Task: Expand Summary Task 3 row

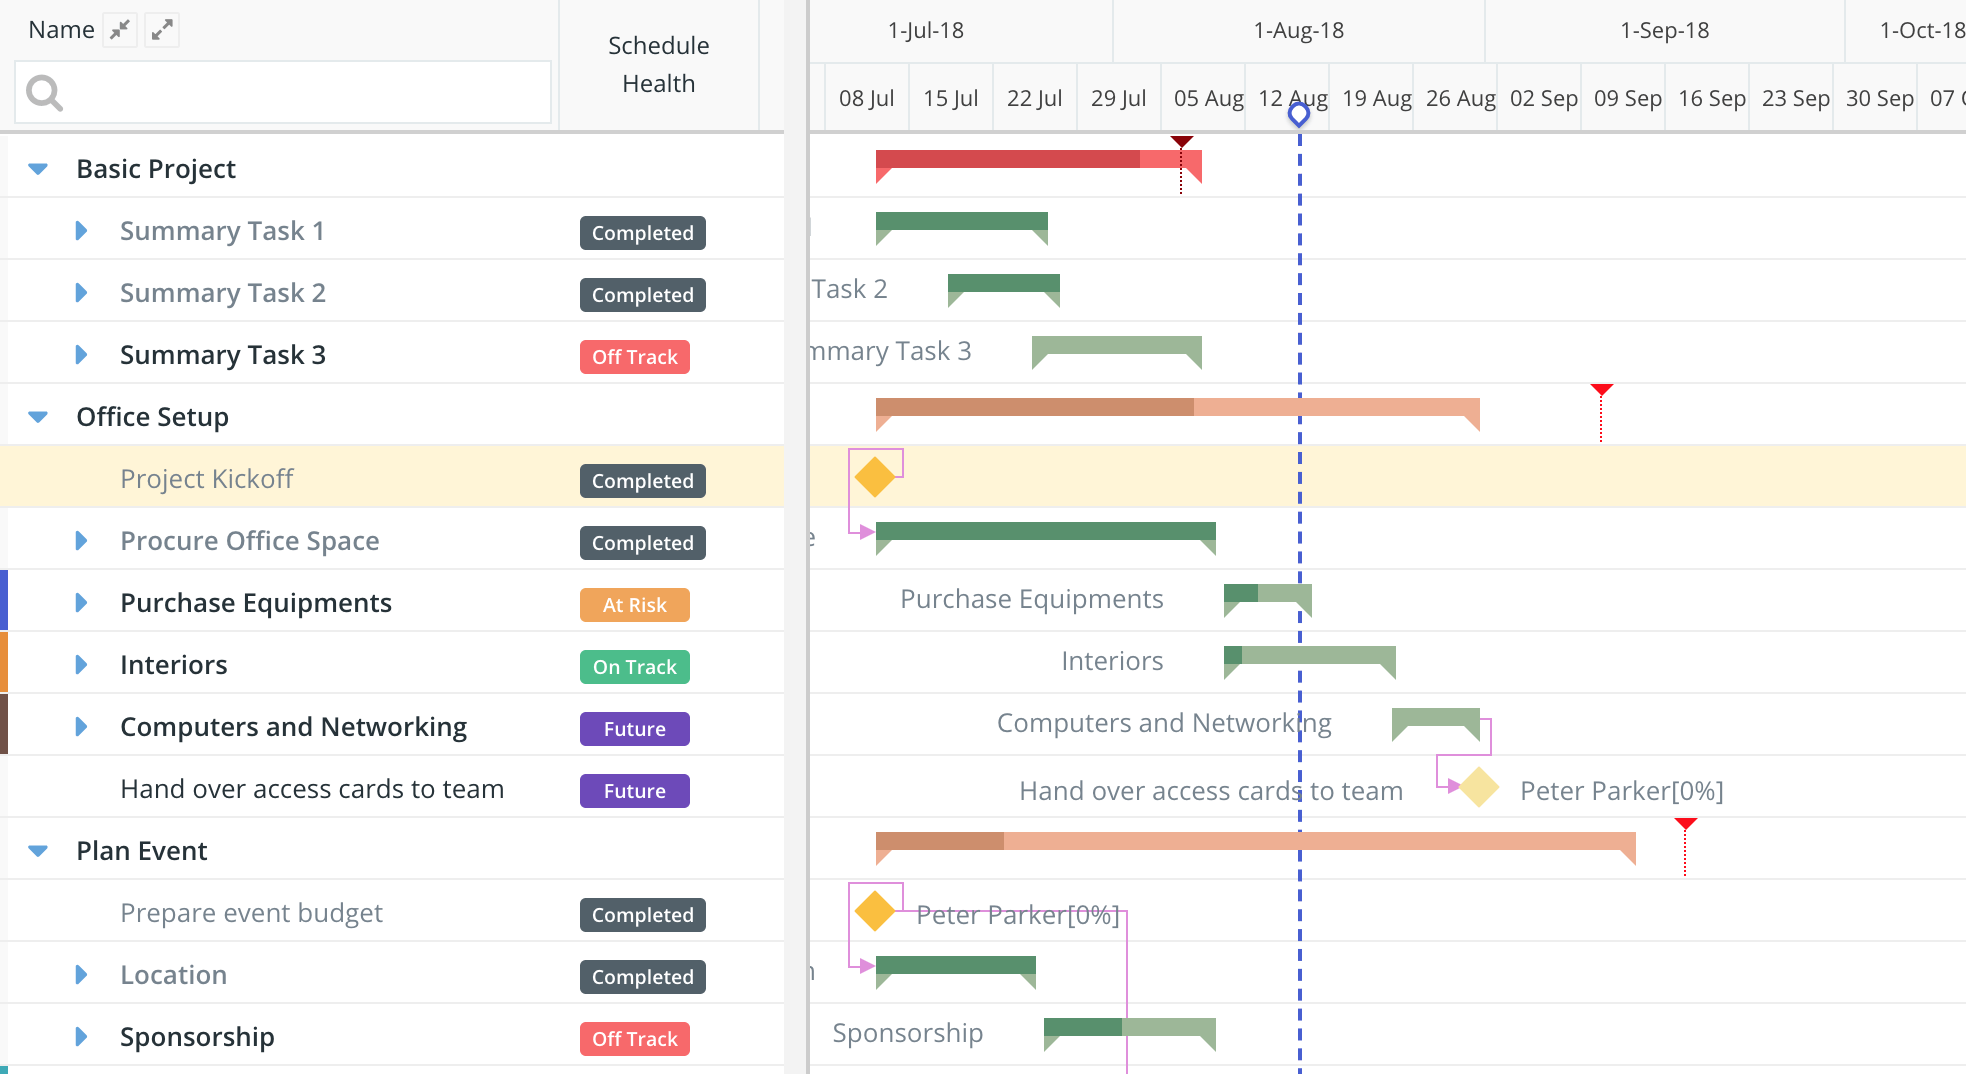Action: 82,355
